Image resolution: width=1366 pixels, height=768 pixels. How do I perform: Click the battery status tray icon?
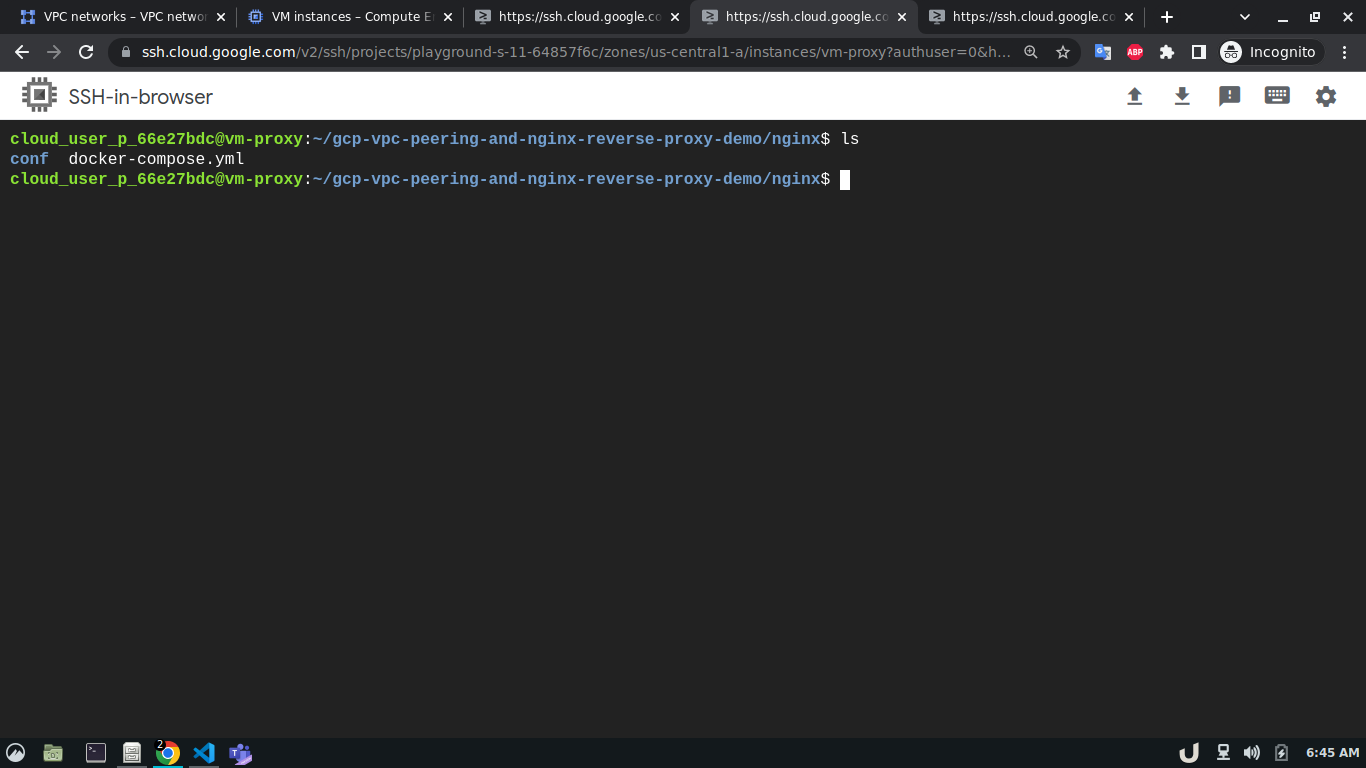1282,753
